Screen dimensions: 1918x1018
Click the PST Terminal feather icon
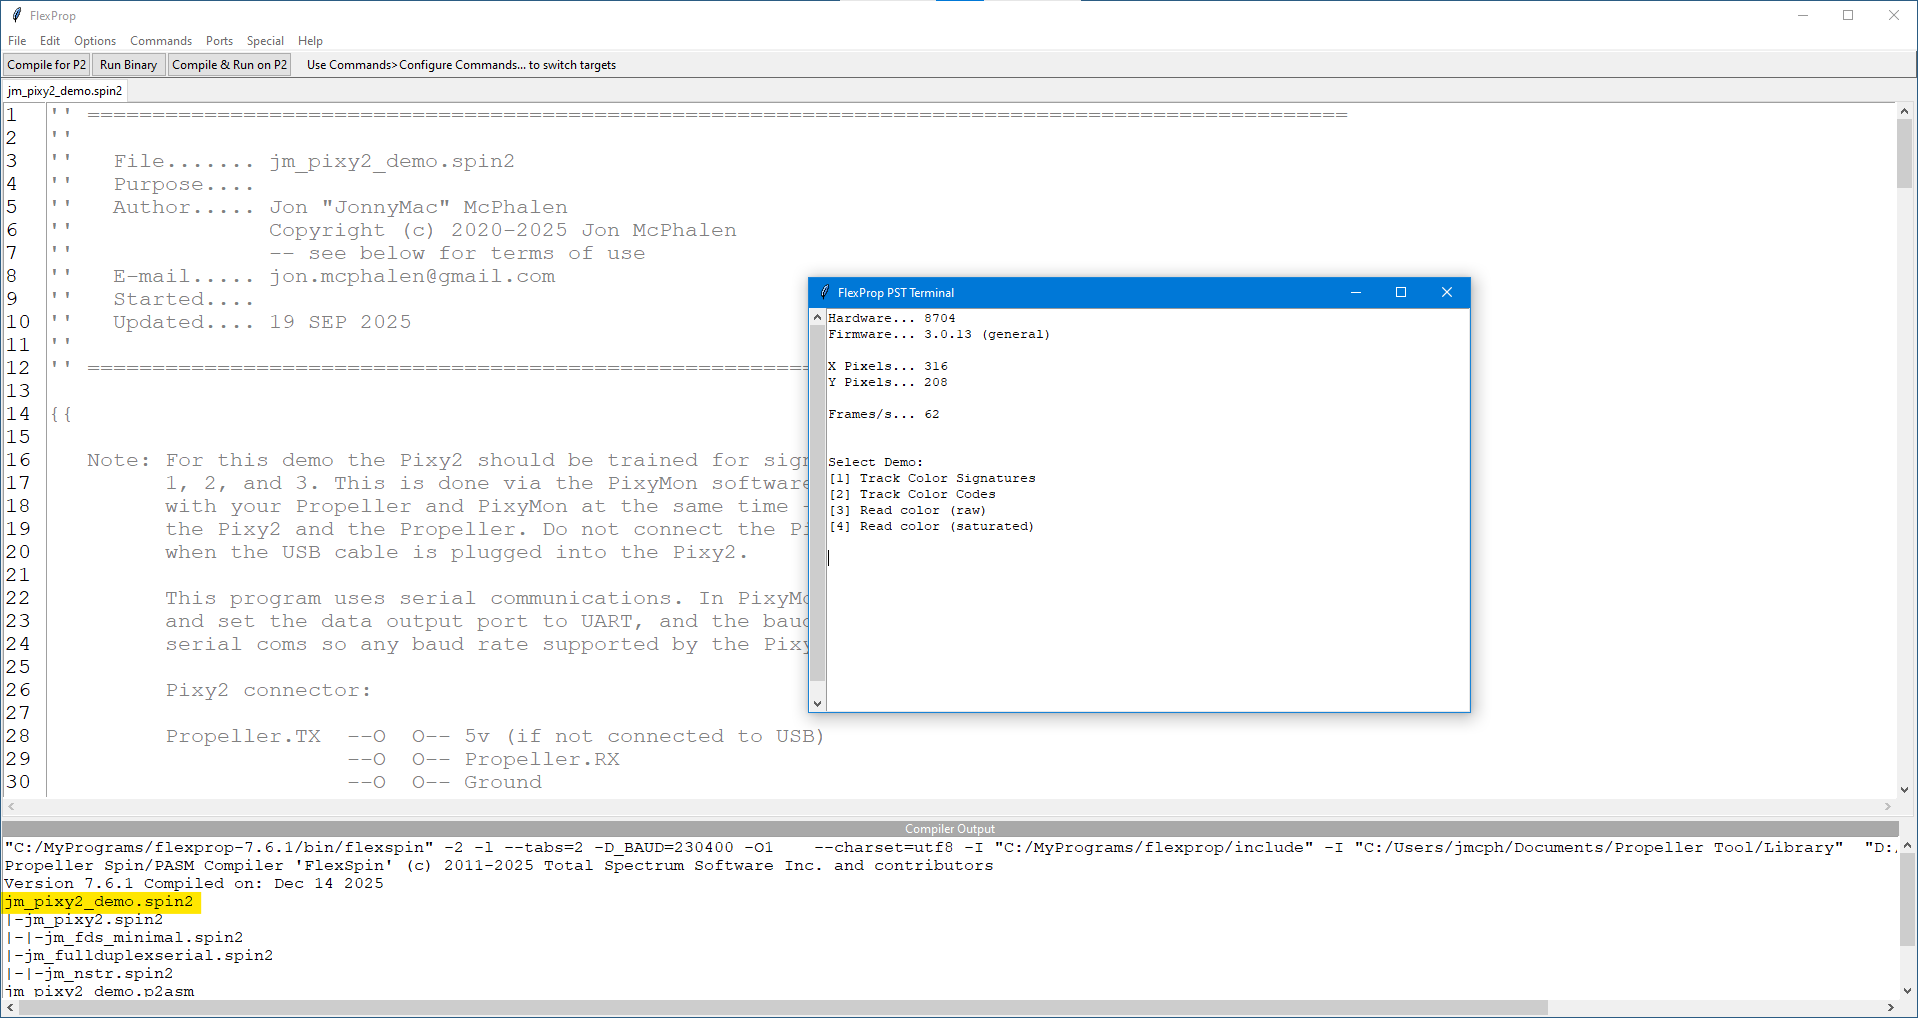coord(824,292)
